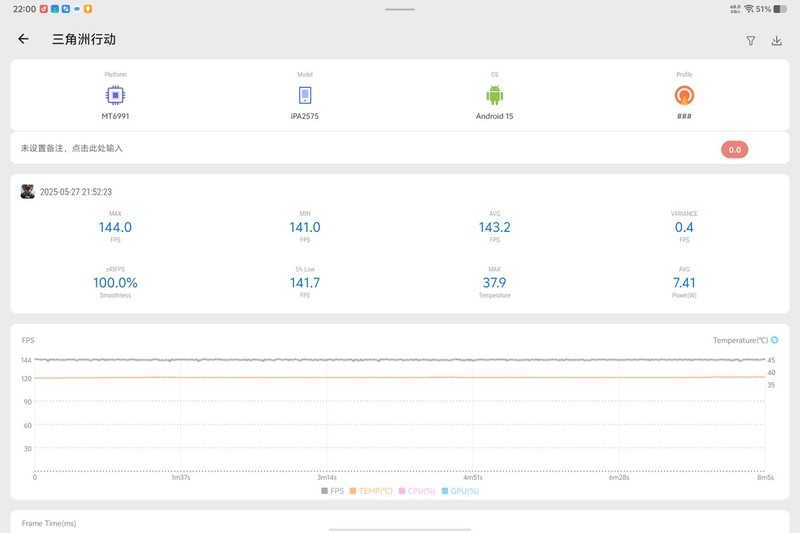Screen dimensions: 800x533
Task: Click the download report icon
Action: pos(777,41)
